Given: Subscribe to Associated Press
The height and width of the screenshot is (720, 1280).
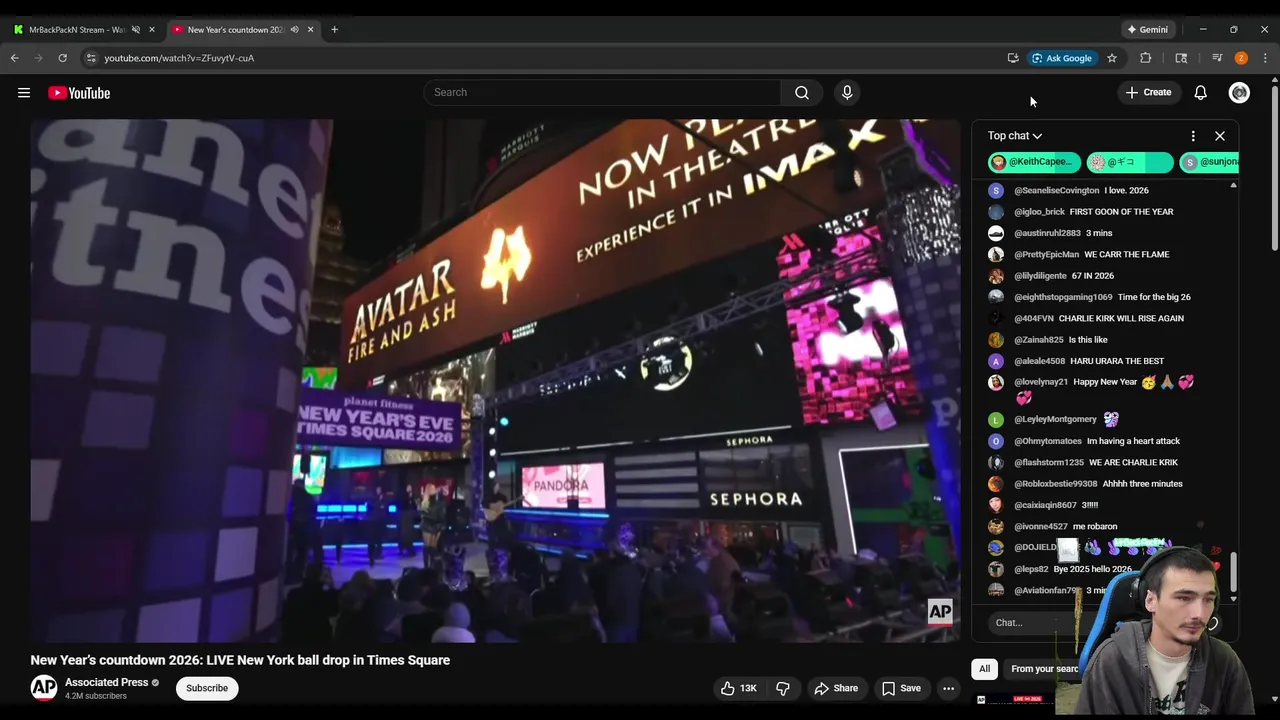Looking at the screenshot, I should pos(207,688).
